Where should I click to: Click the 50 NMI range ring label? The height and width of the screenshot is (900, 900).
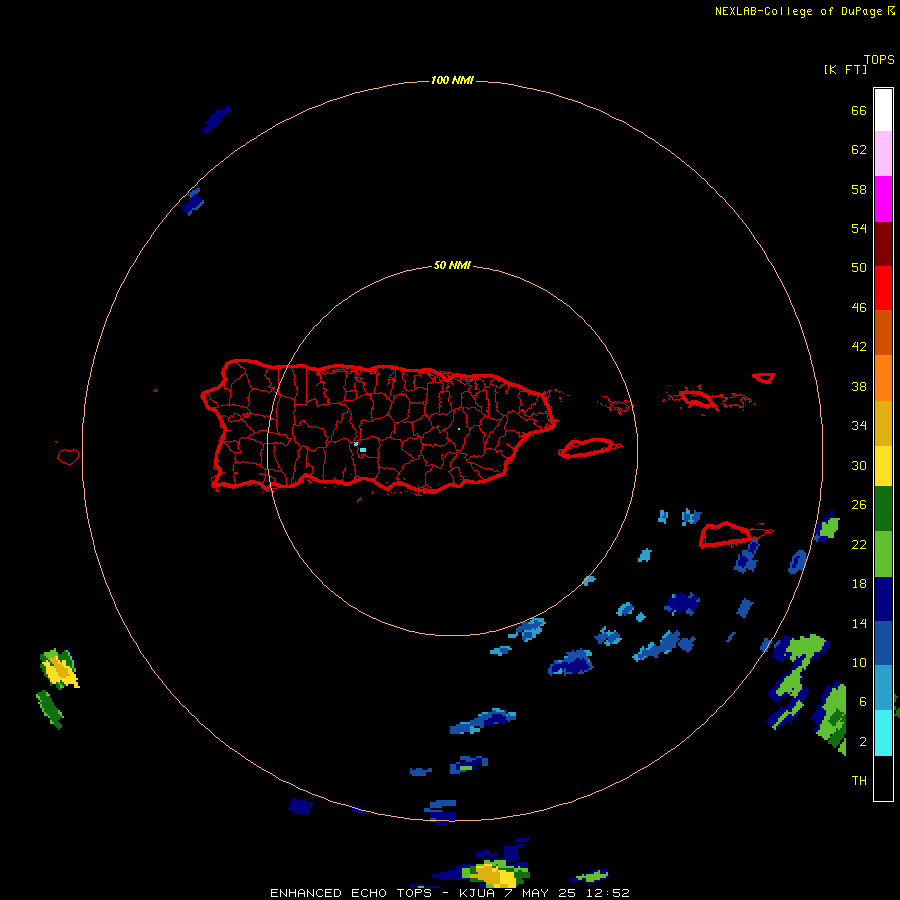coord(452,265)
